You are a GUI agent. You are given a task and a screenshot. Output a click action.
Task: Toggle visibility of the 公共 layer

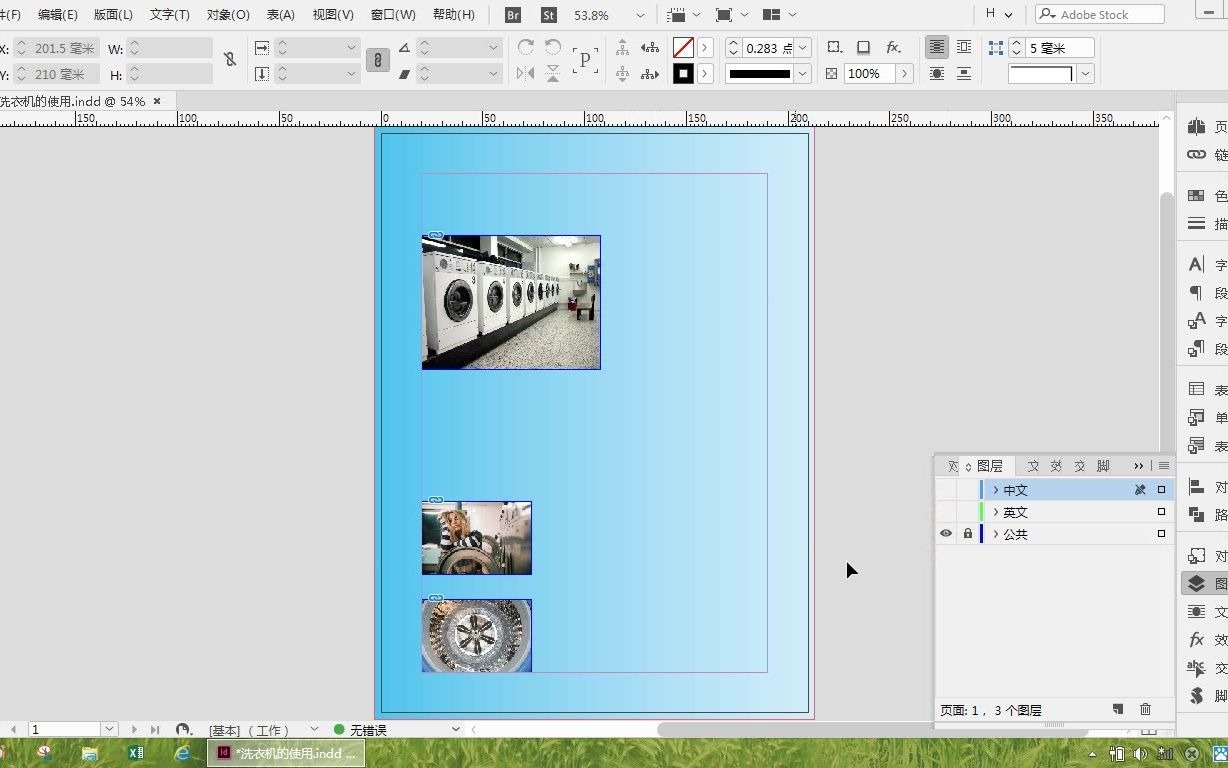[x=945, y=533]
